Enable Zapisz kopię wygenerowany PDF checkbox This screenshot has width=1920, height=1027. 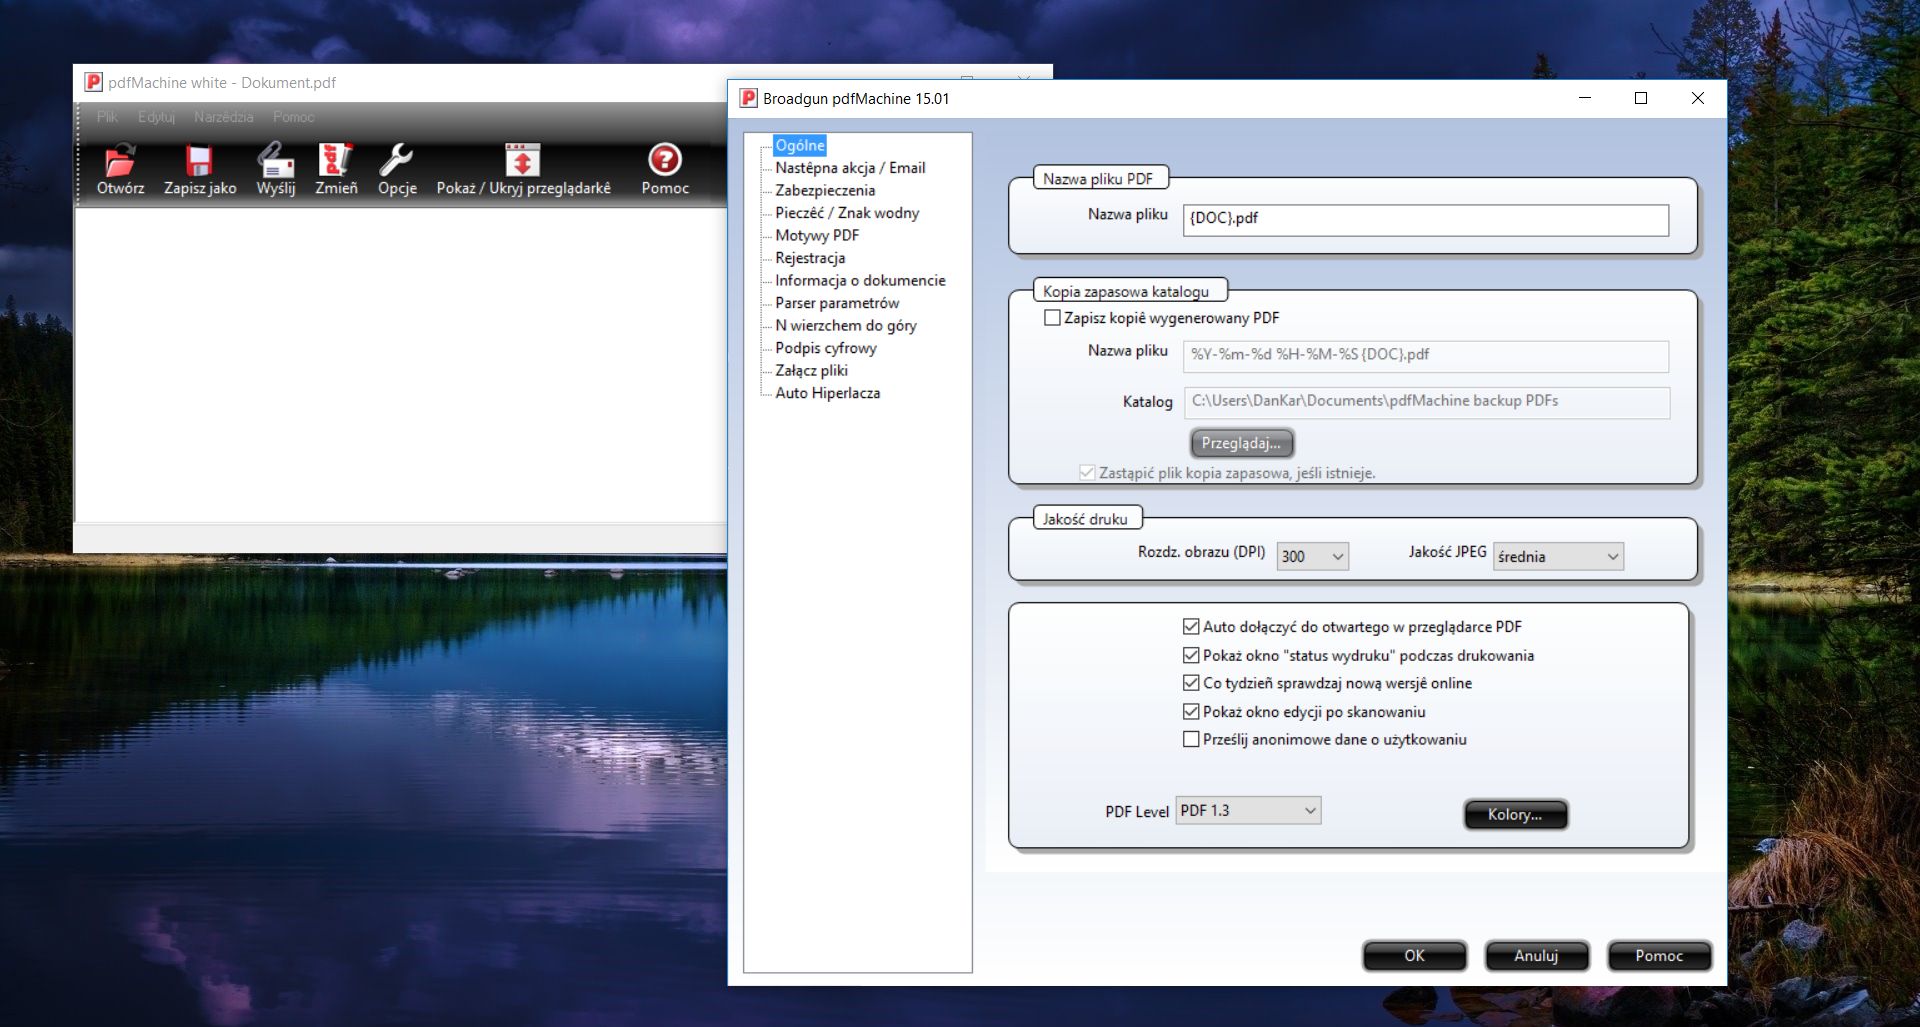[1052, 318]
